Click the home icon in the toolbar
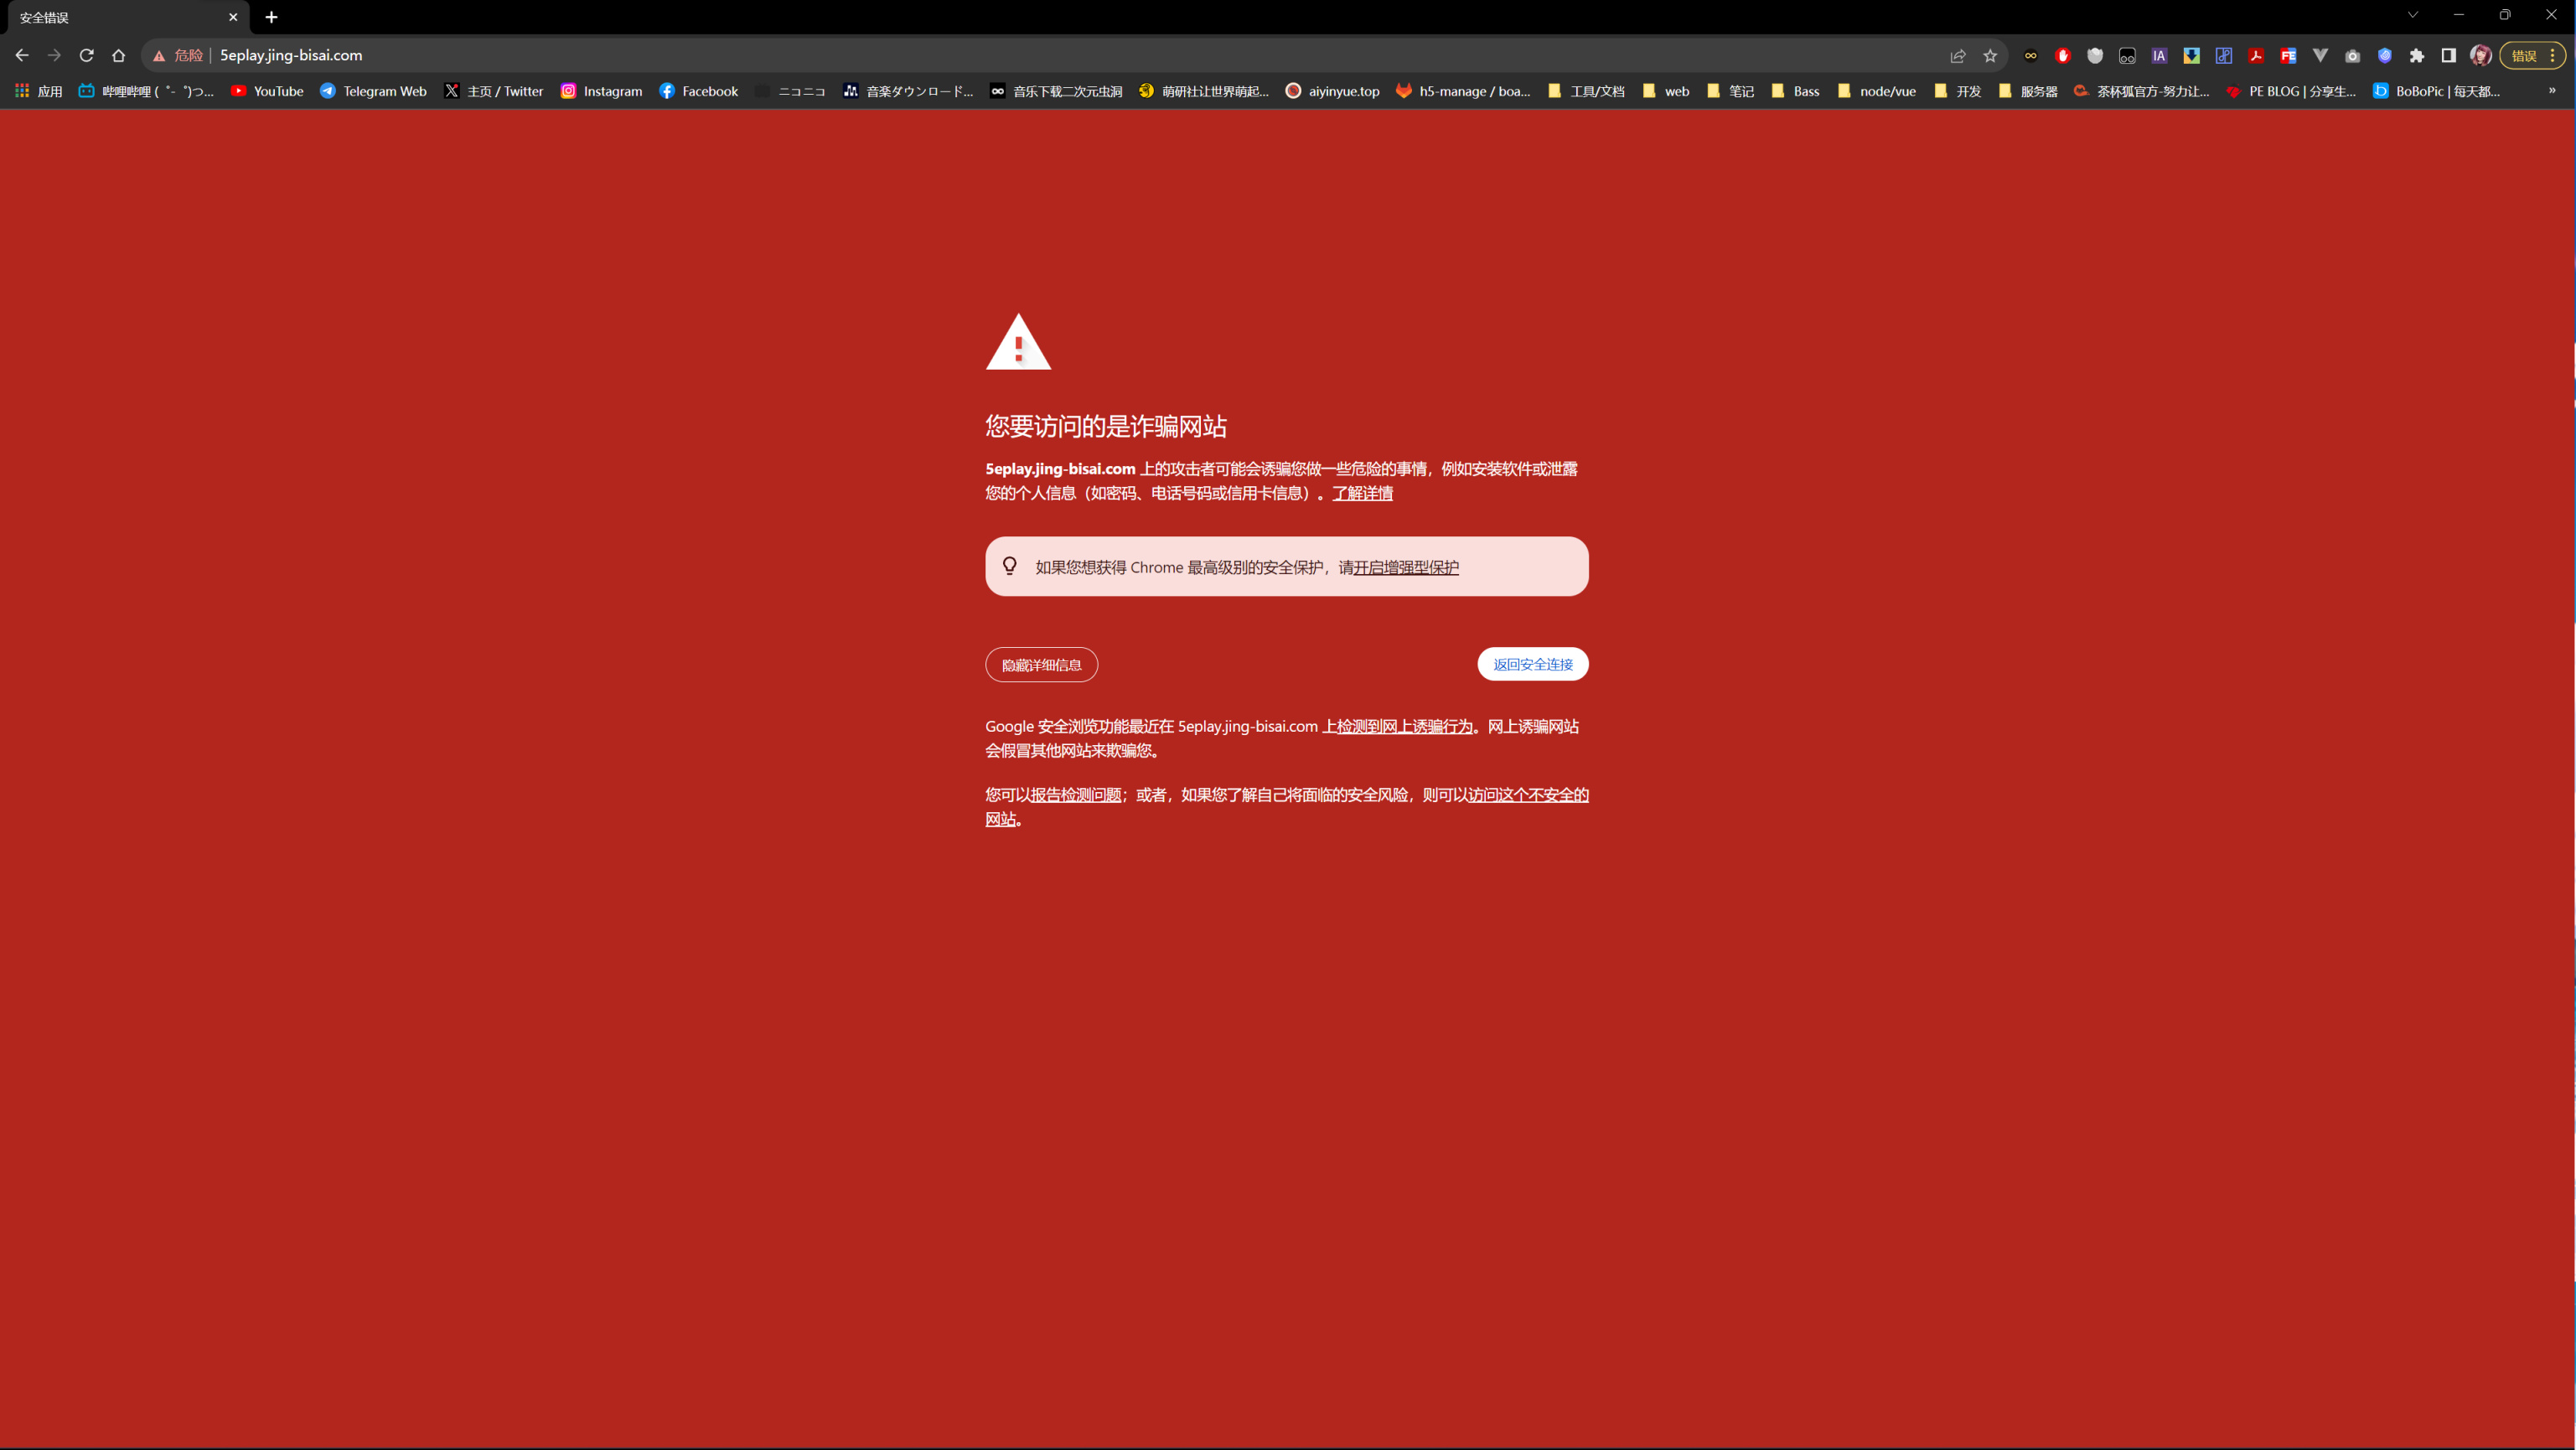2576x1450 pixels. pyautogui.click(x=118, y=55)
